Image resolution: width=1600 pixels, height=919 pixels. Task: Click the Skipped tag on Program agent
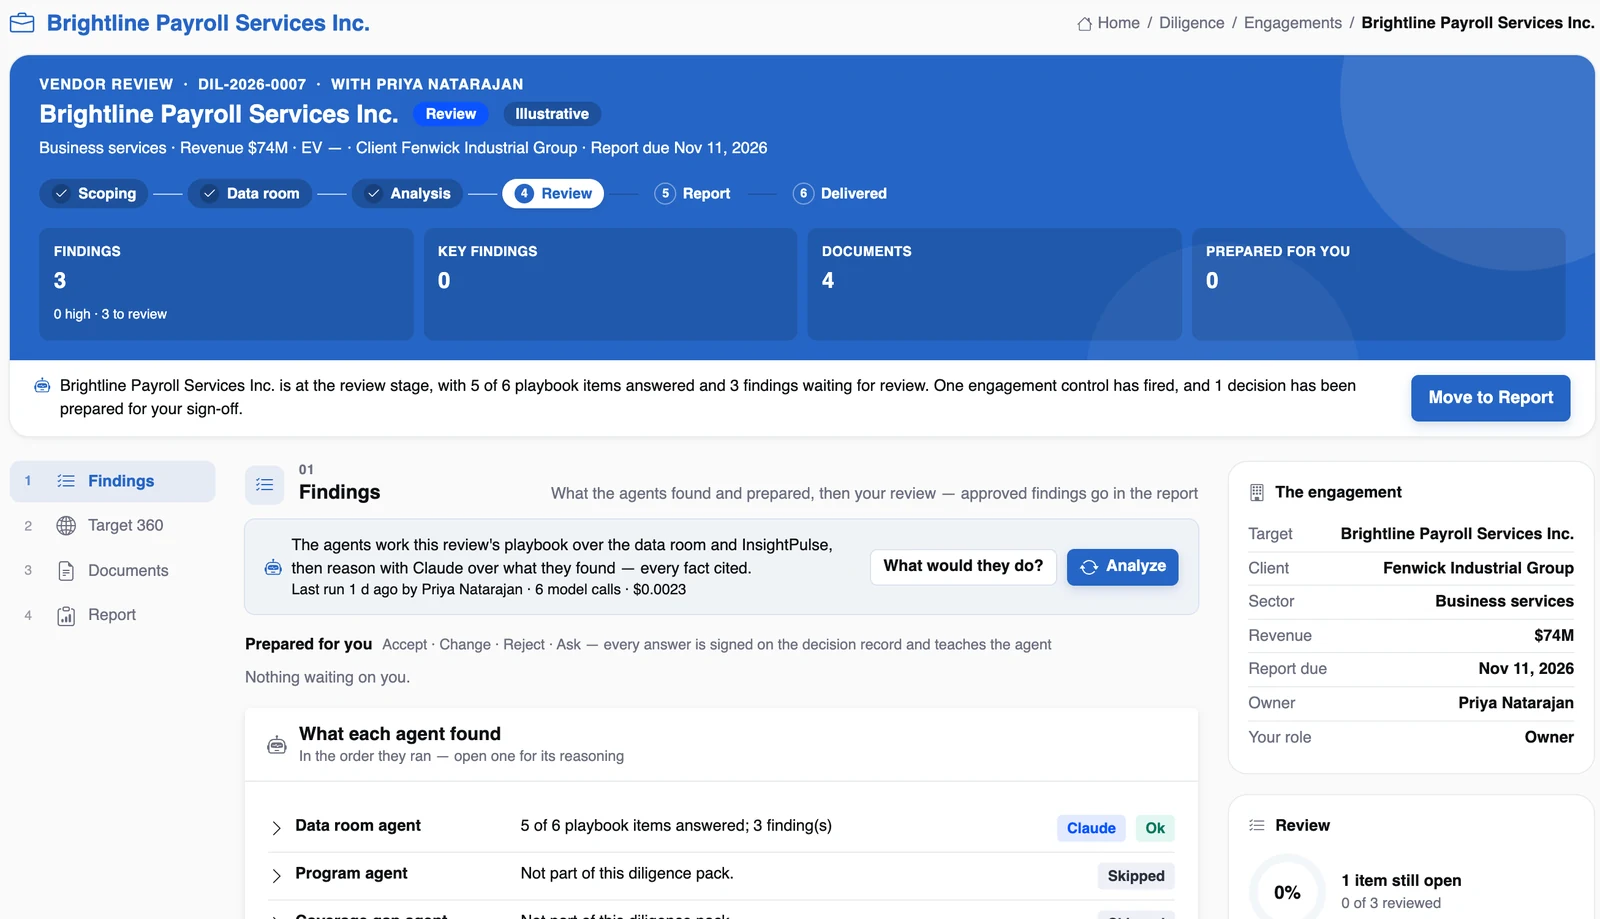(x=1136, y=877)
